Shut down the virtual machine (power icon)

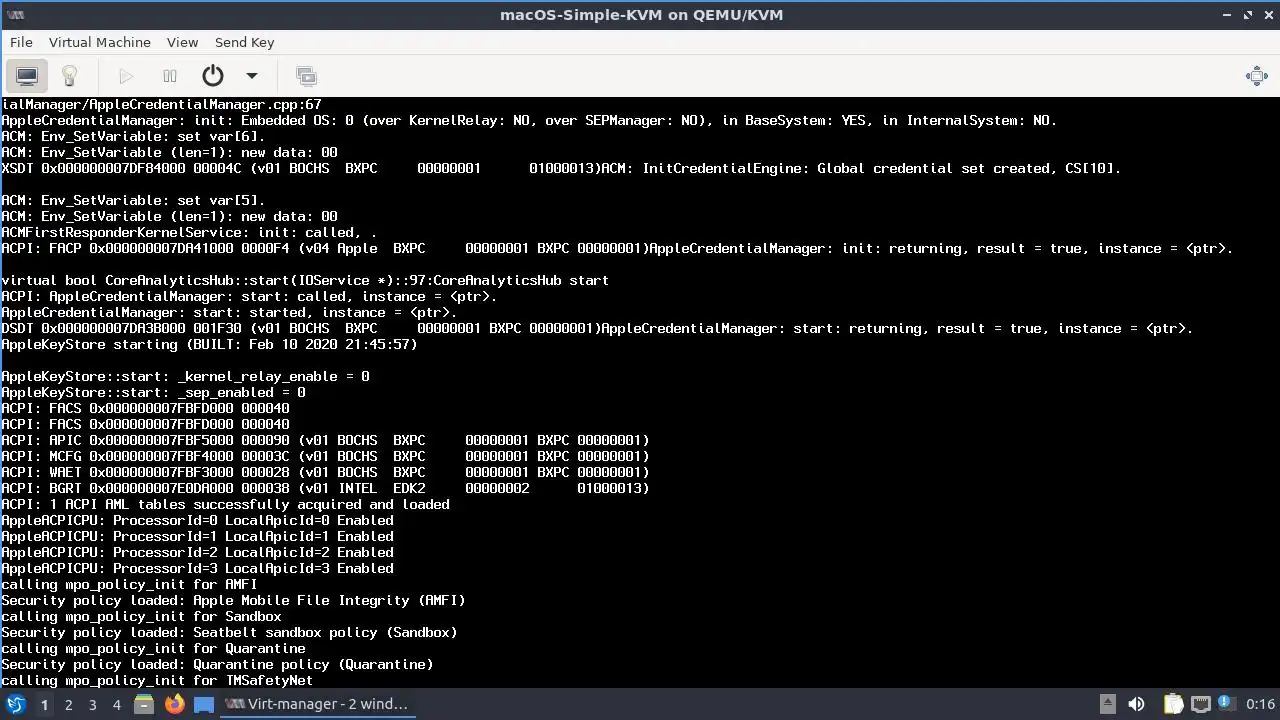click(x=213, y=76)
